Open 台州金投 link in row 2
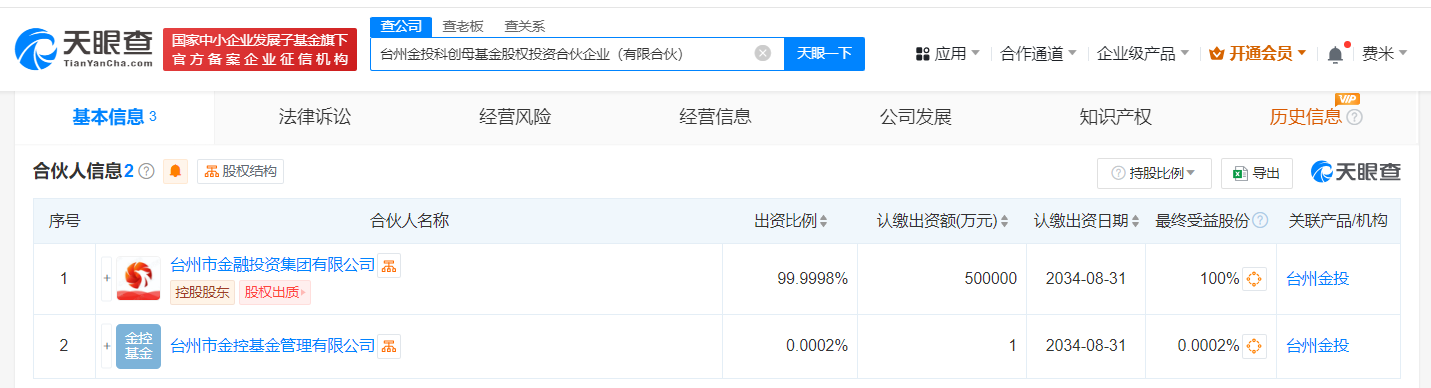Screen dimensions: 1431x388 (1317, 346)
